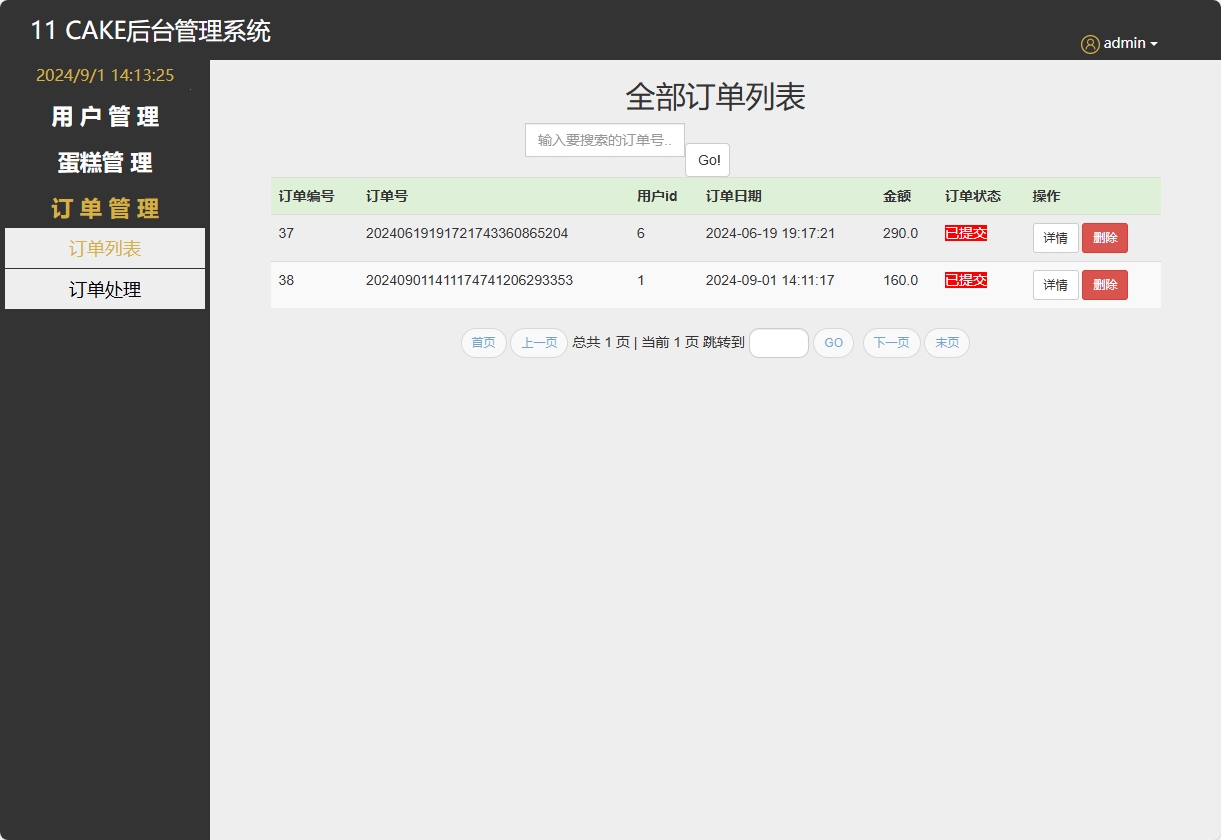Click the admin avatar icon
Viewport: 1221px width, 840px height.
pos(1089,43)
